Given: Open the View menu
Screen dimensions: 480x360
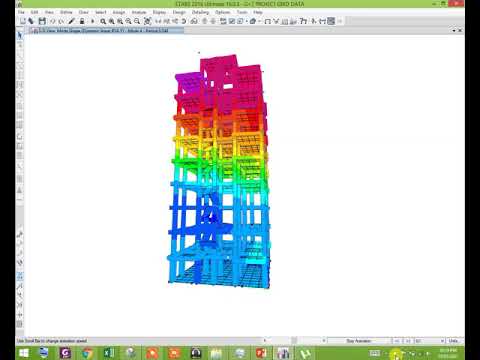Looking at the screenshot, I should click(x=49, y=12).
